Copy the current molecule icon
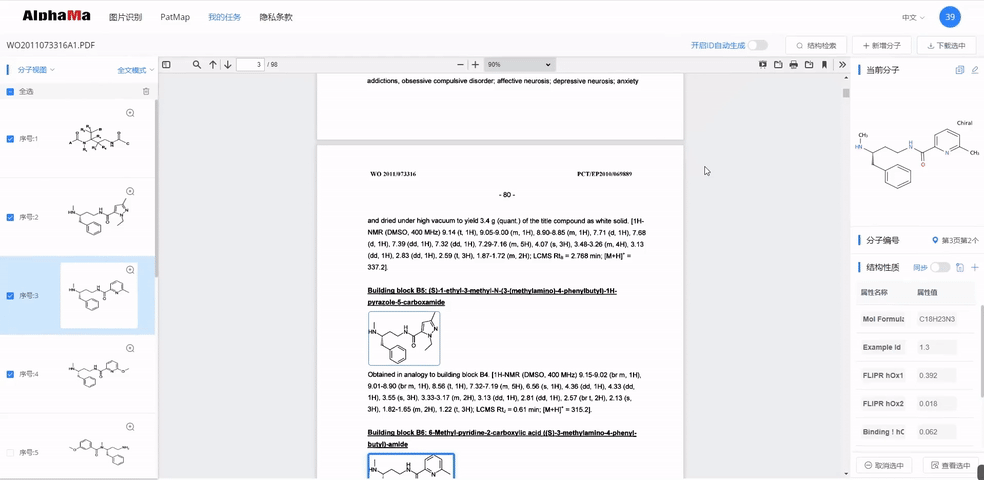Viewport: 984px width, 480px height. click(960, 70)
